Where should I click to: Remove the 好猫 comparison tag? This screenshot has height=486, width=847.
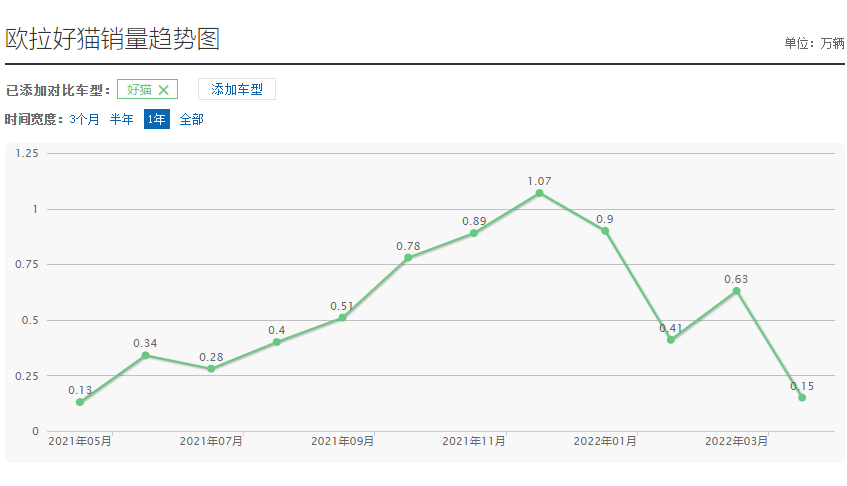point(164,90)
